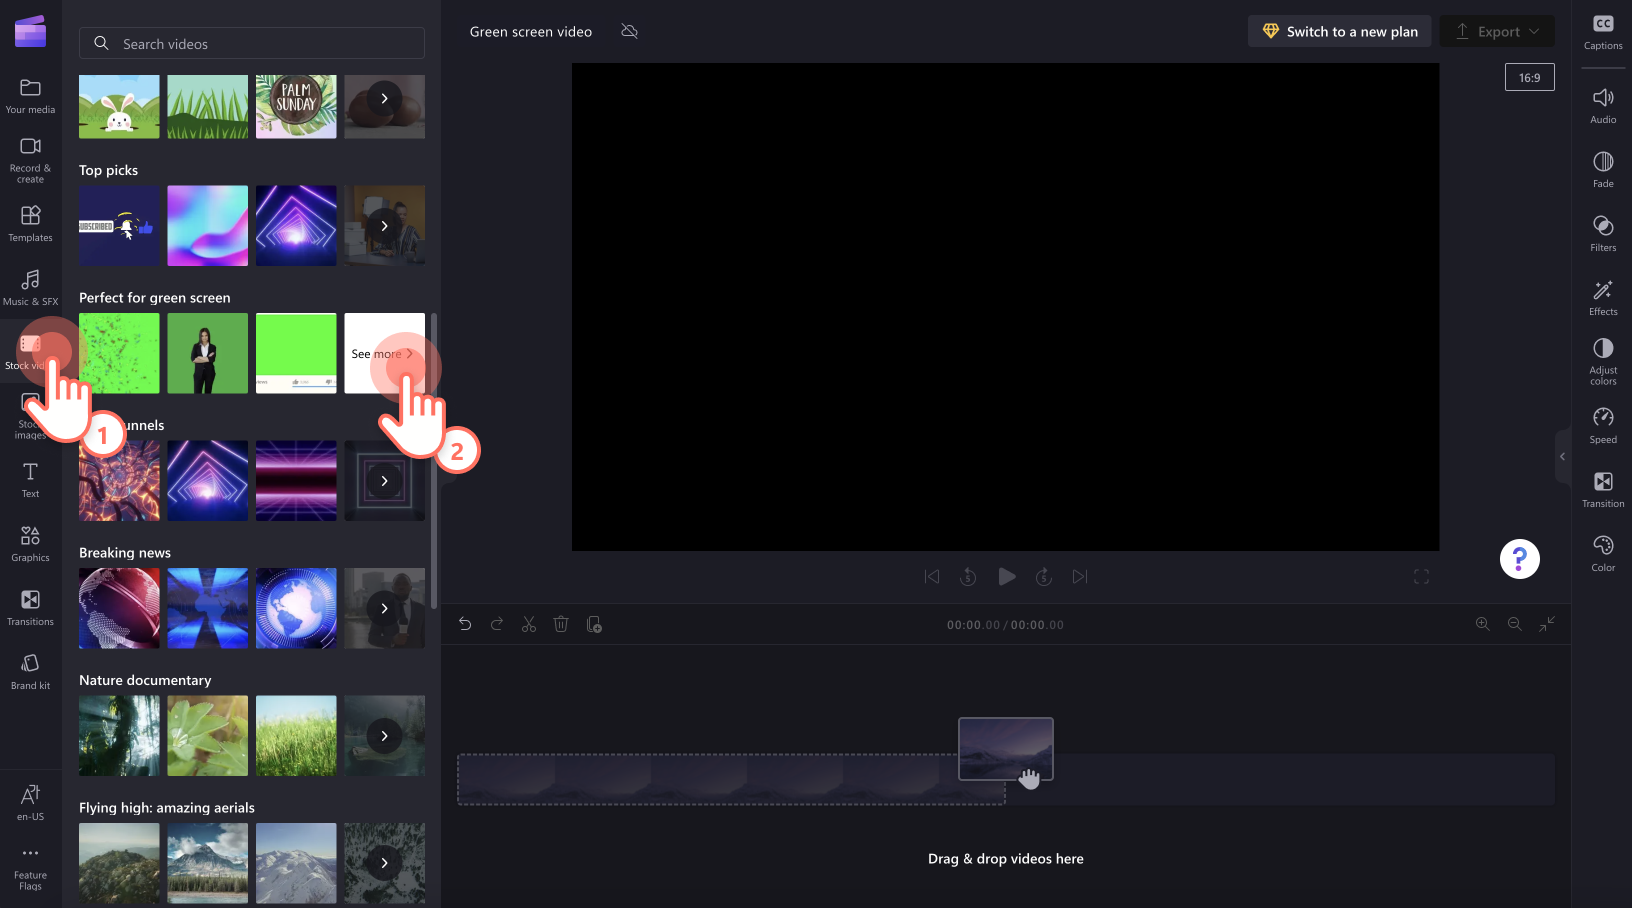Viewport: 1632px width, 908px height.
Task: Open the Templates panel
Action: (30, 223)
